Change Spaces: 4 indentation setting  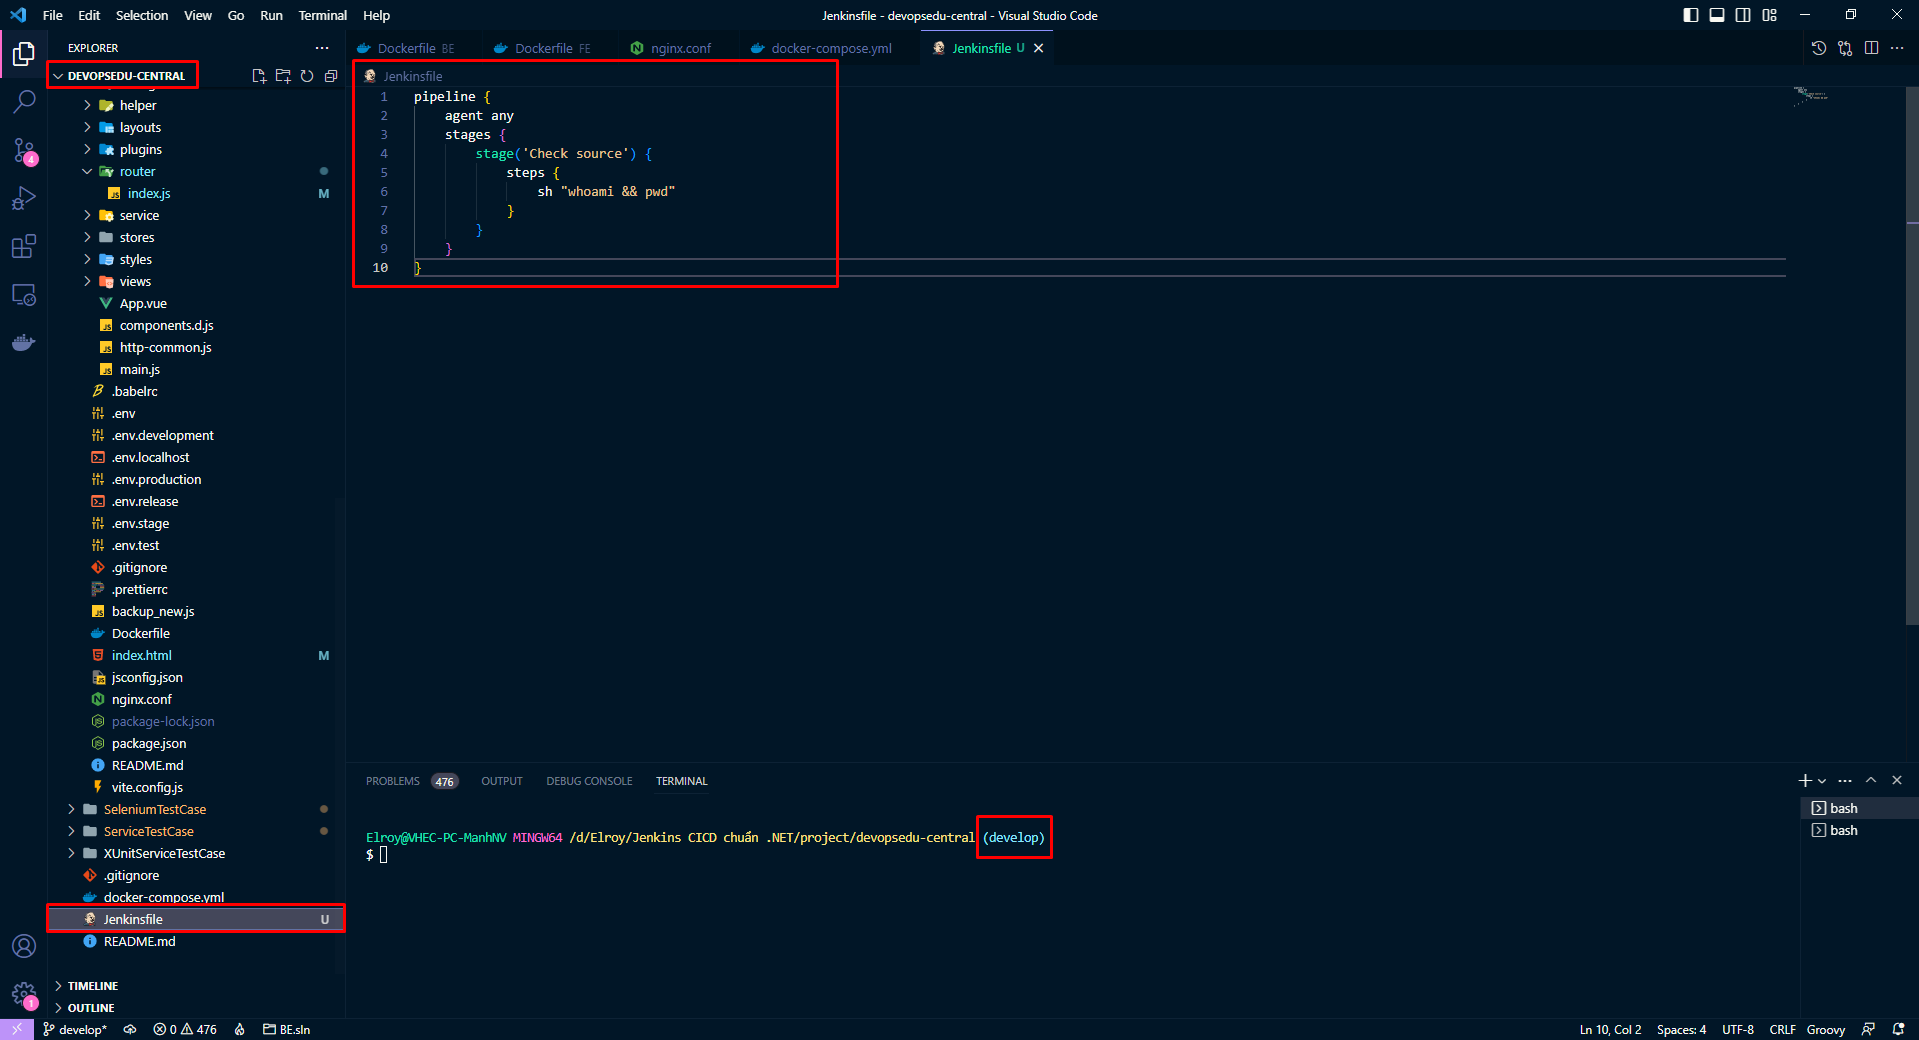pyautogui.click(x=1681, y=1029)
